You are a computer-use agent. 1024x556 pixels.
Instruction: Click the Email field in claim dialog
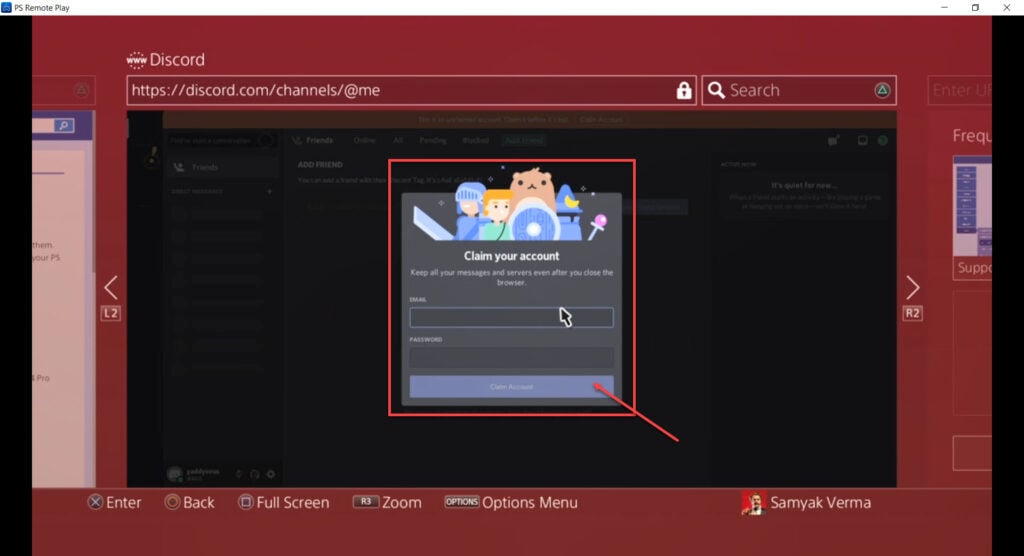point(511,318)
